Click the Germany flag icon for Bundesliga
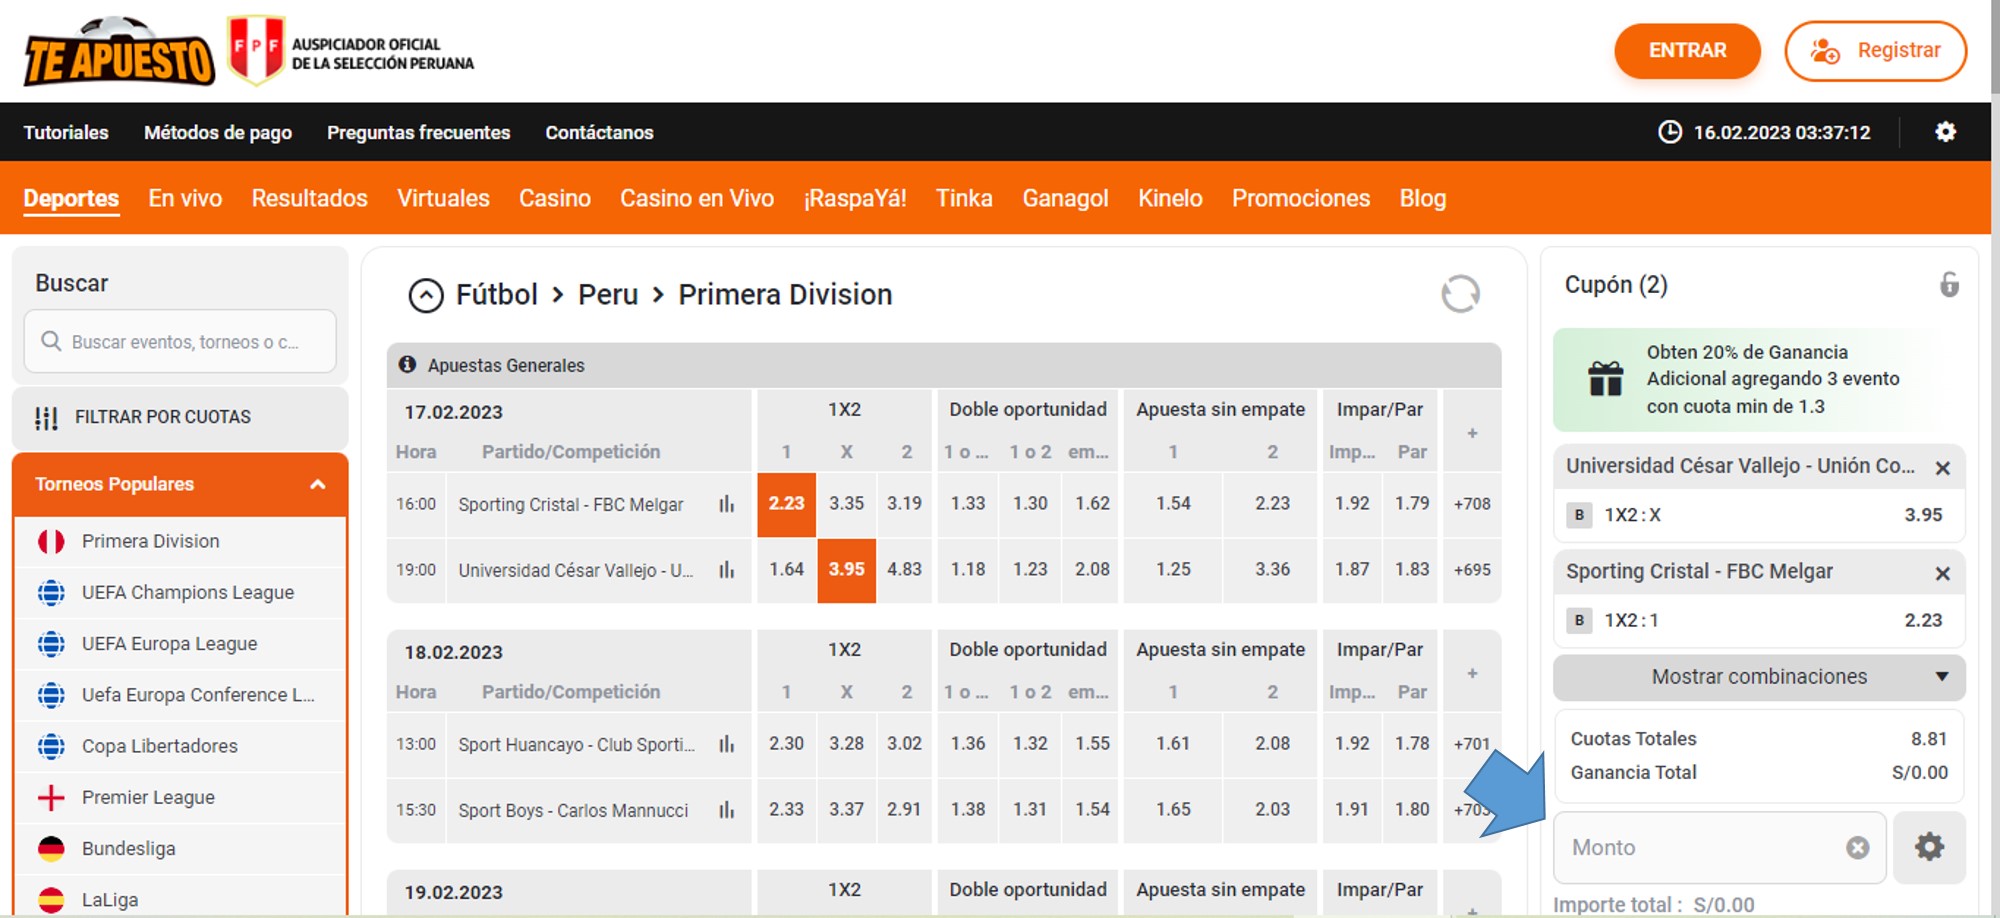Viewport: 2000px width, 918px height. click(x=51, y=849)
